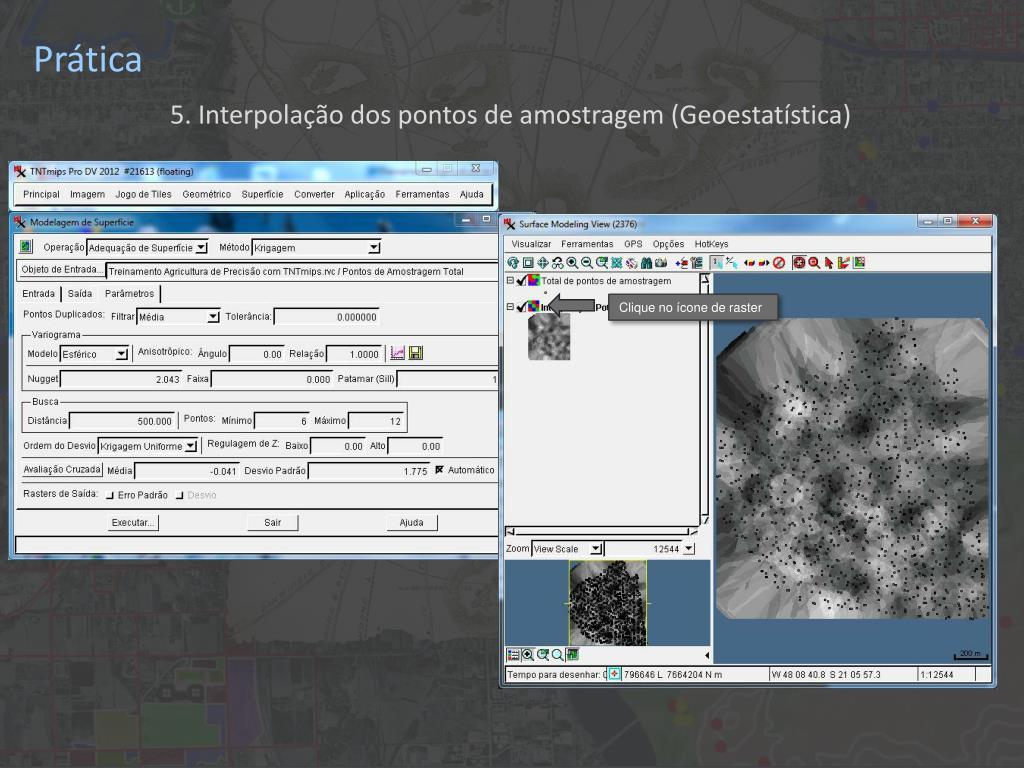Open the Zoom View Scale dropdown
This screenshot has height=768, width=1024.
pos(567,549)
